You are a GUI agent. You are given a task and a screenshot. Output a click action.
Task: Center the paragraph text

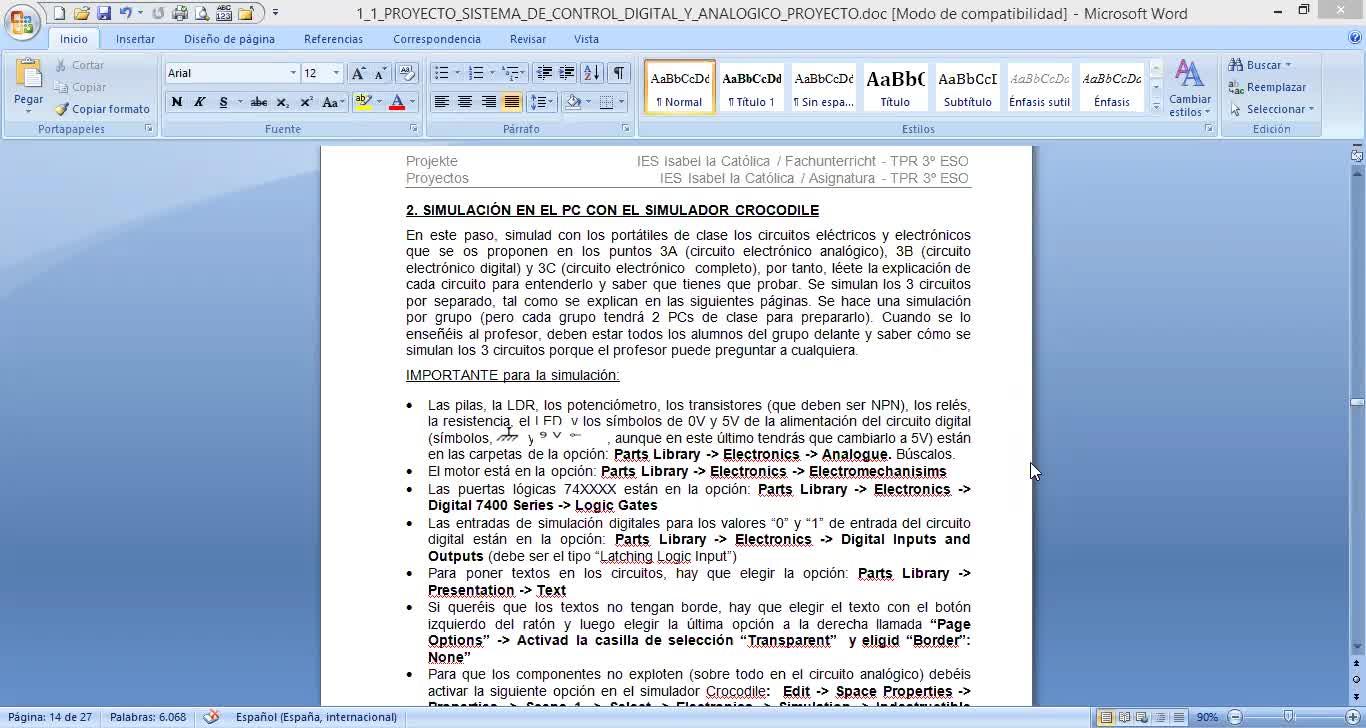465,102
